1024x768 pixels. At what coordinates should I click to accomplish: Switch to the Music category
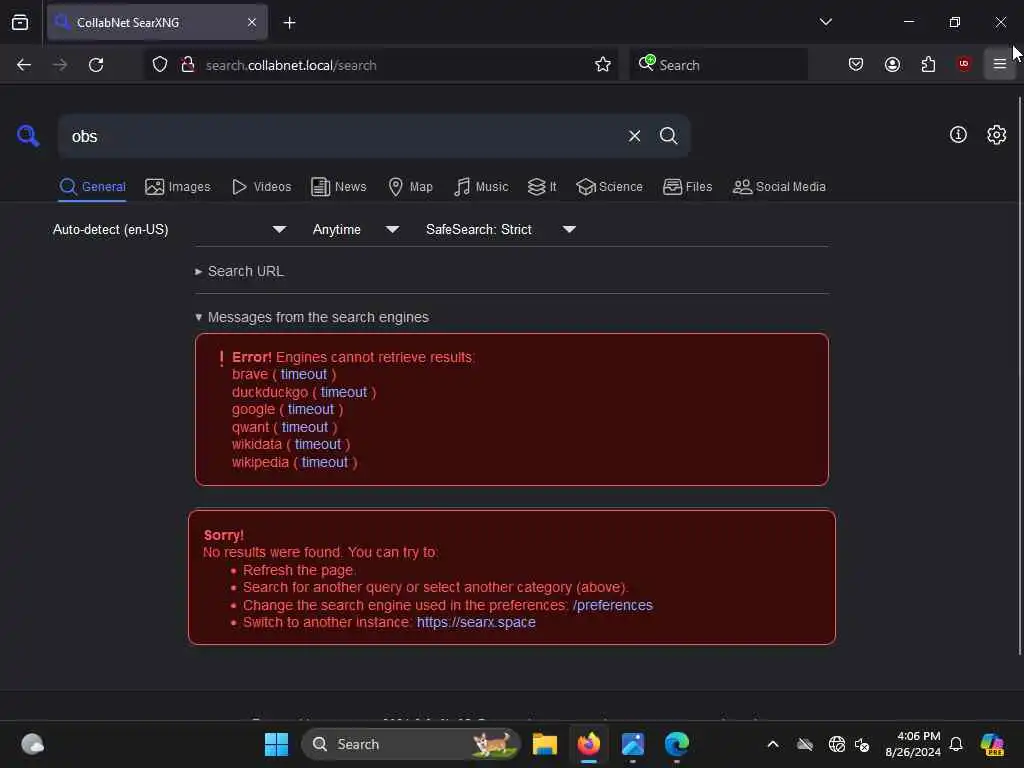pyautogui.click(x=481, y=187)
